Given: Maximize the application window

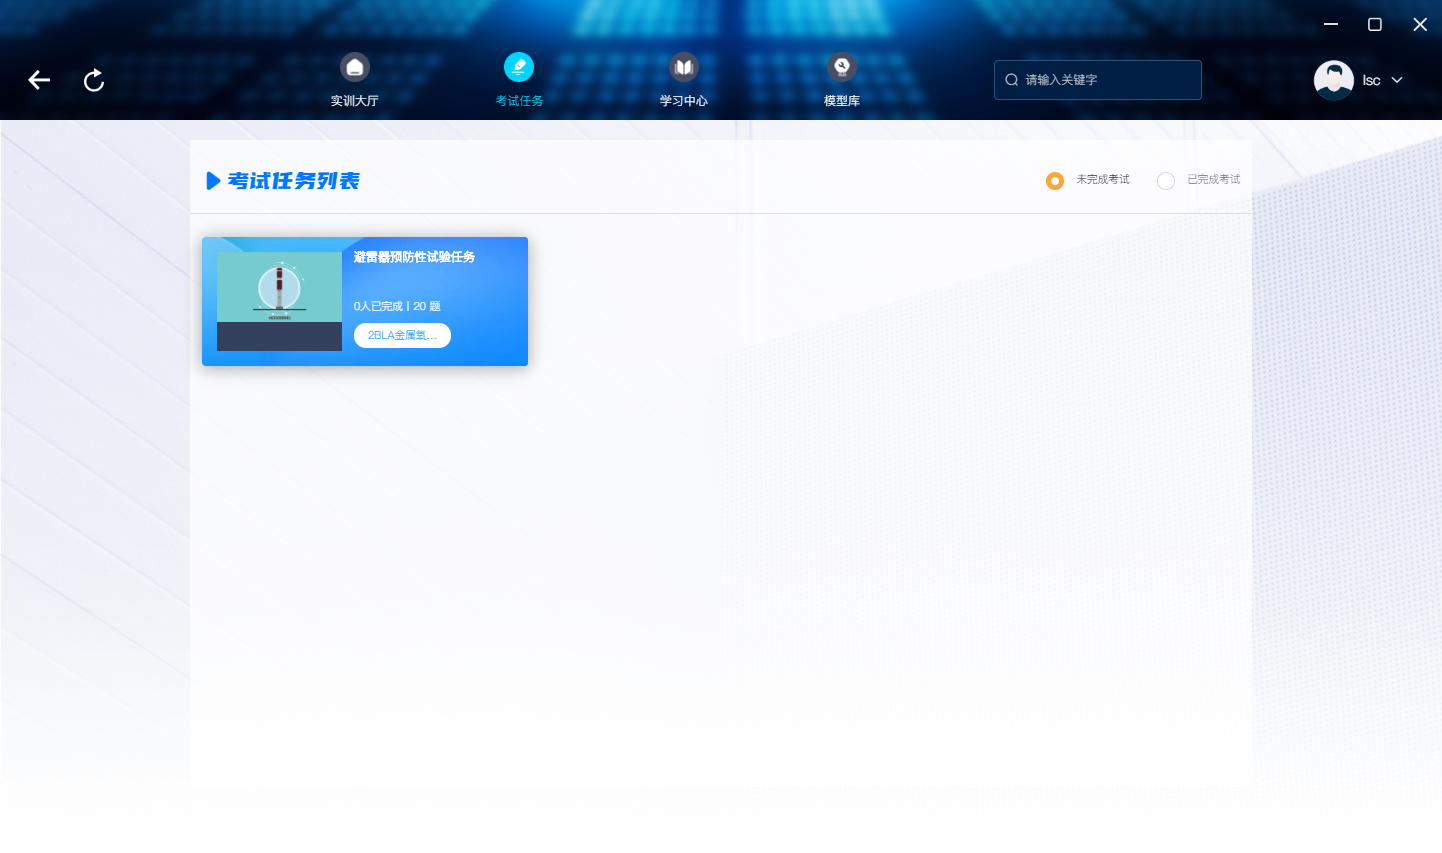Looking at the screenshot, I should coord(1375,24).
